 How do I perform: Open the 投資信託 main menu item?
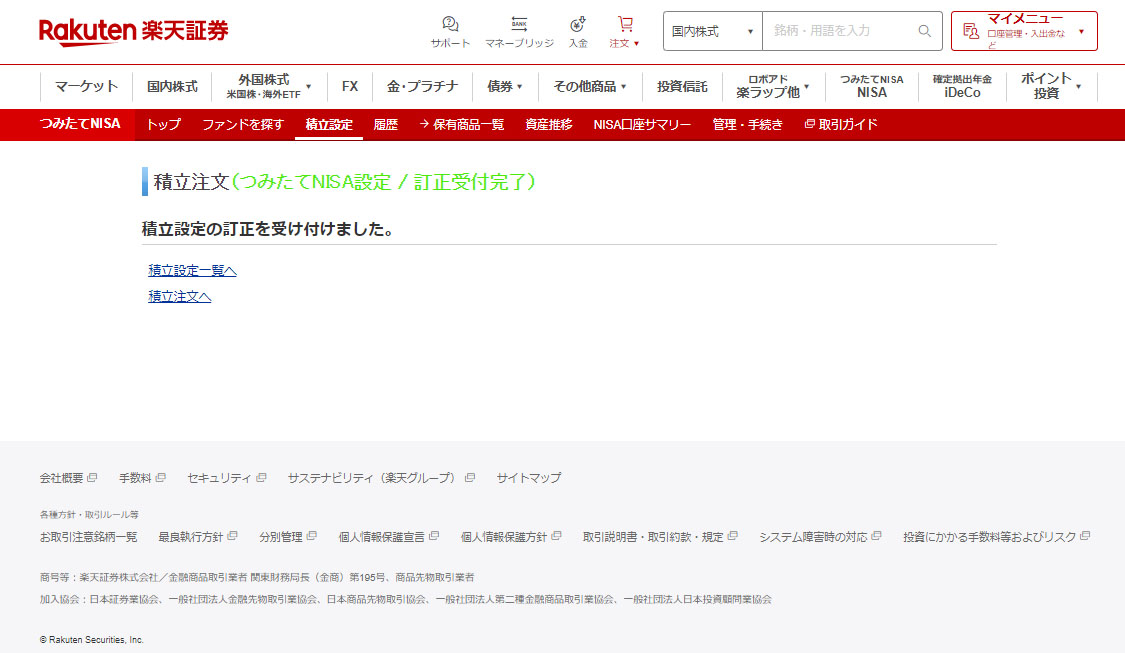pos(682,87)
